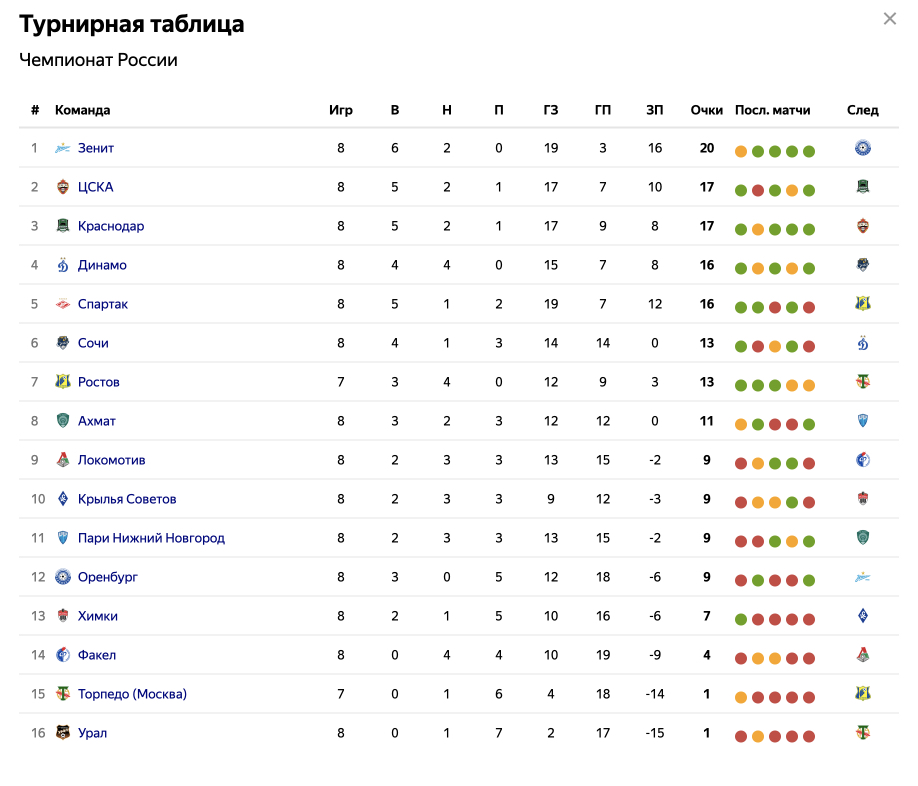Click the Локомотив logo beside the team name
The width and height of the screenshot is (918, 786).
click(x=63, y=460)
